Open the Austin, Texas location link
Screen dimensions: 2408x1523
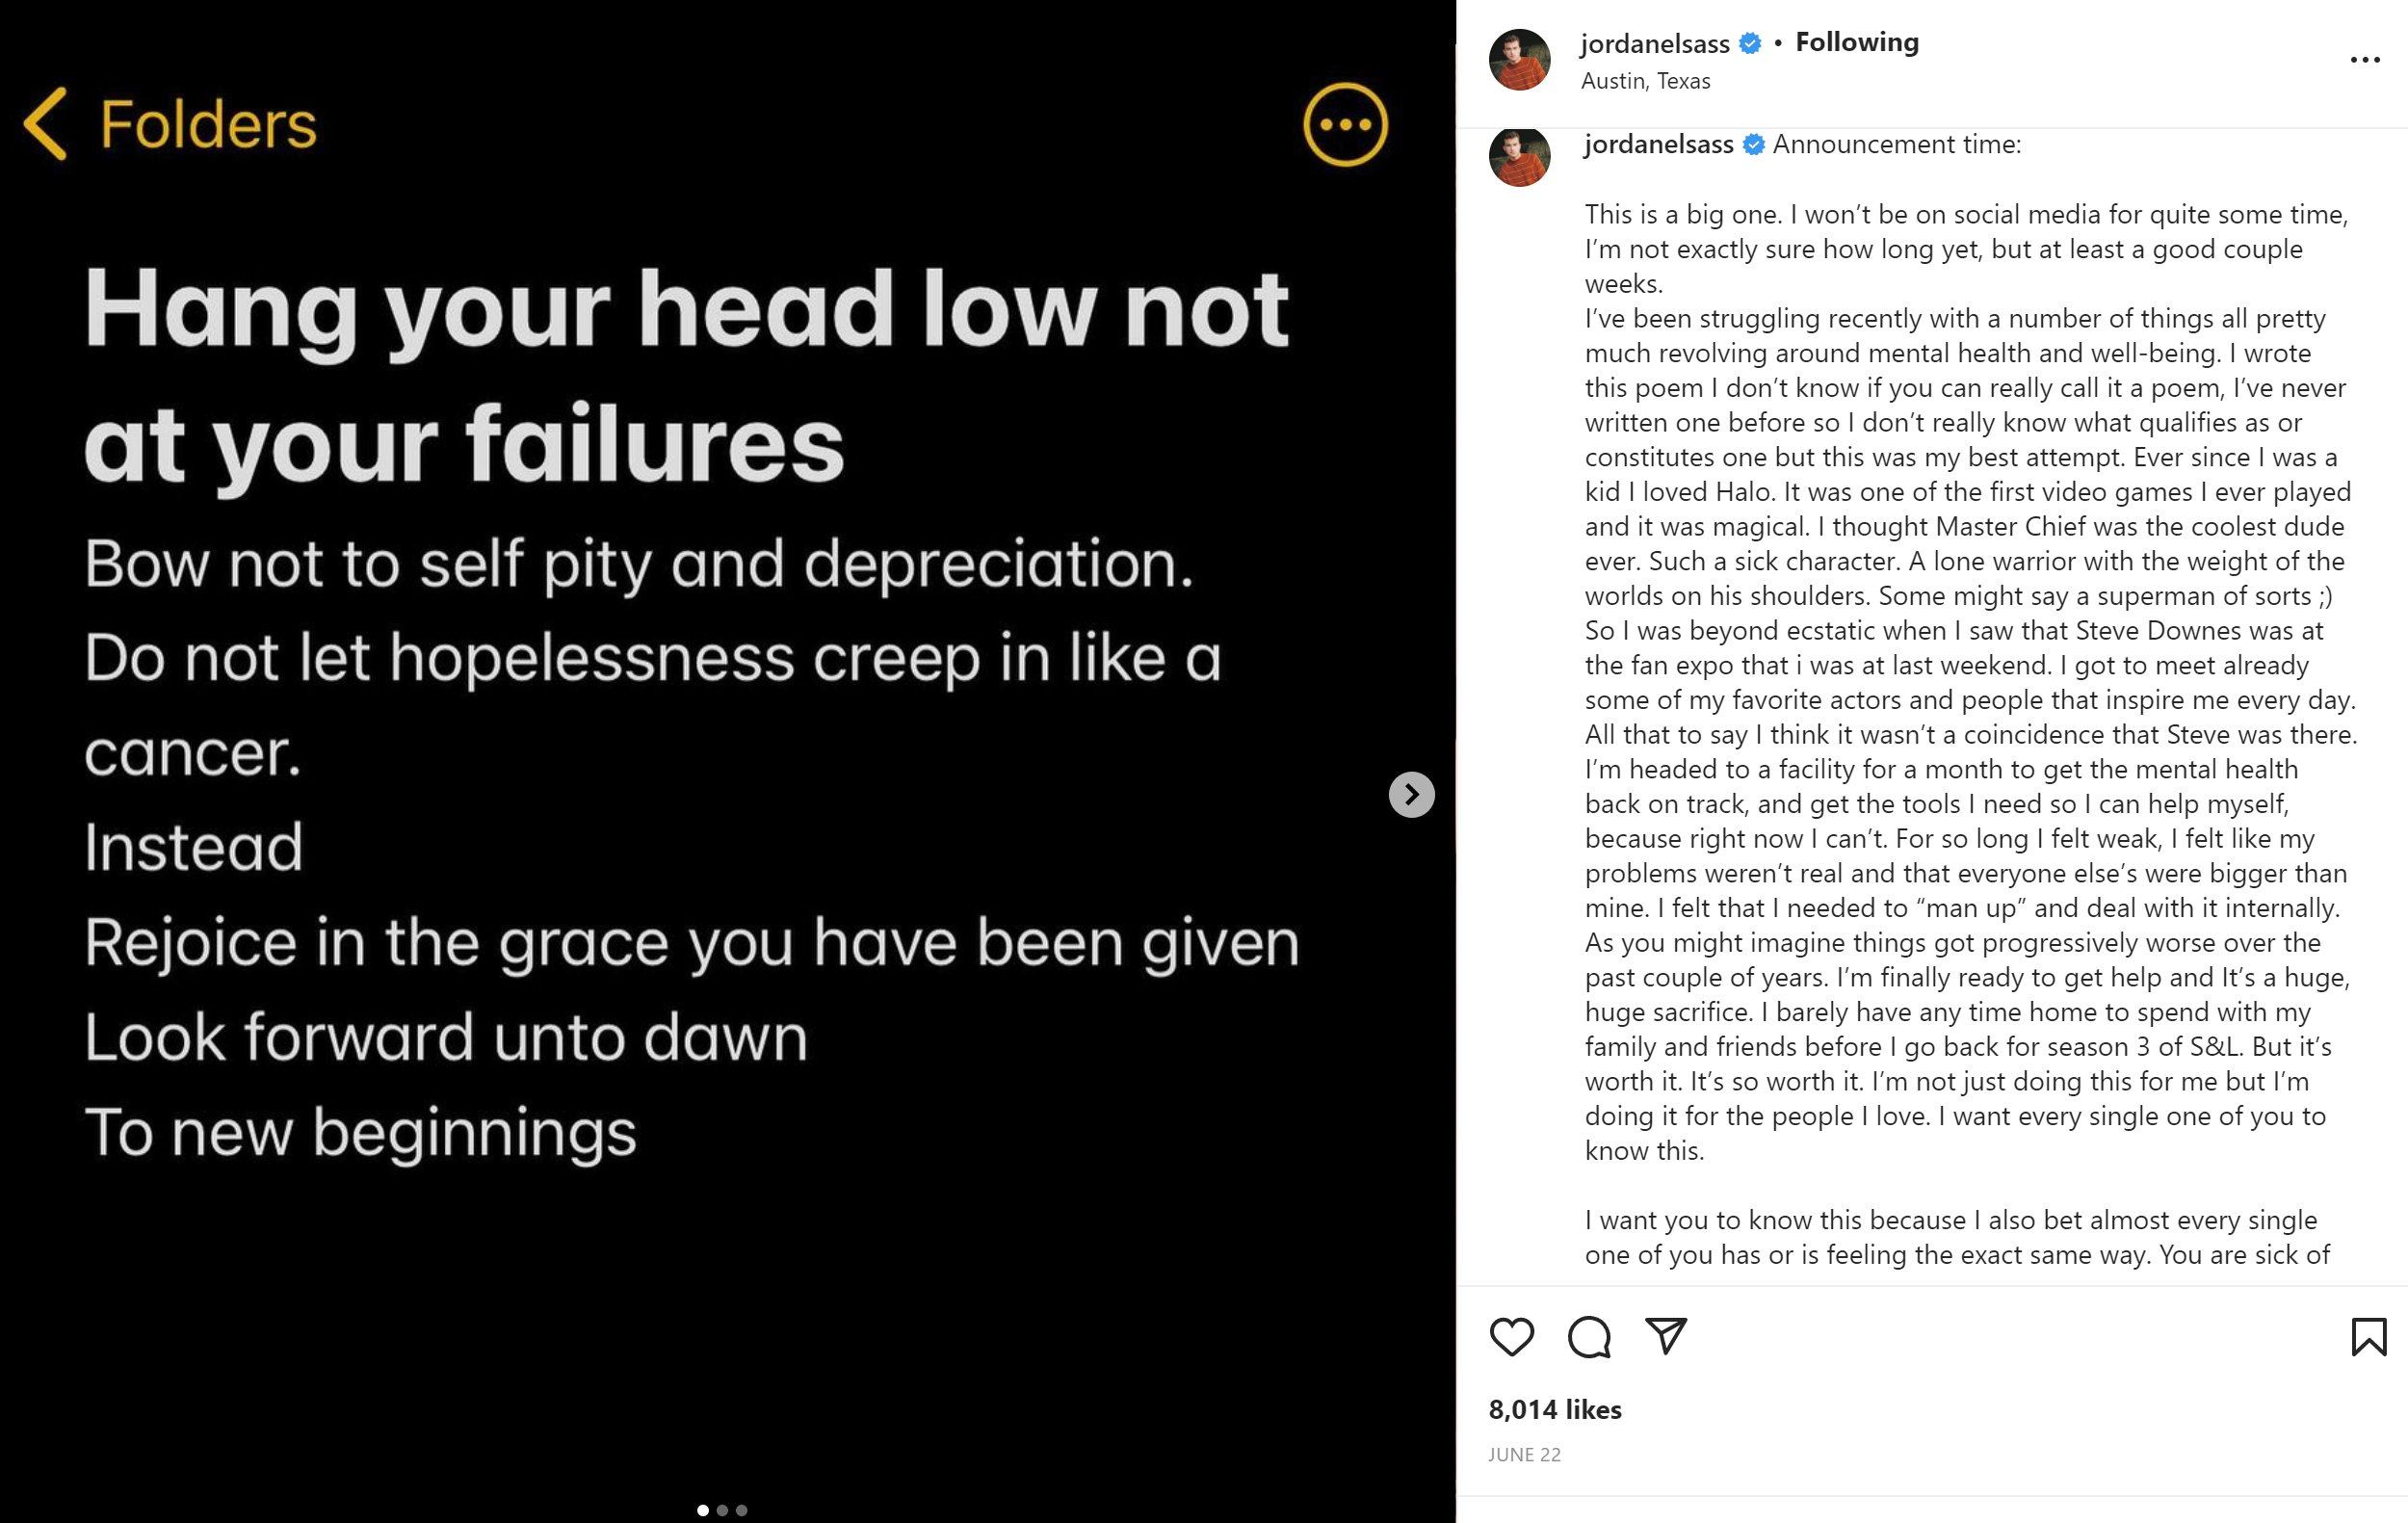[x=1645, y=81]
